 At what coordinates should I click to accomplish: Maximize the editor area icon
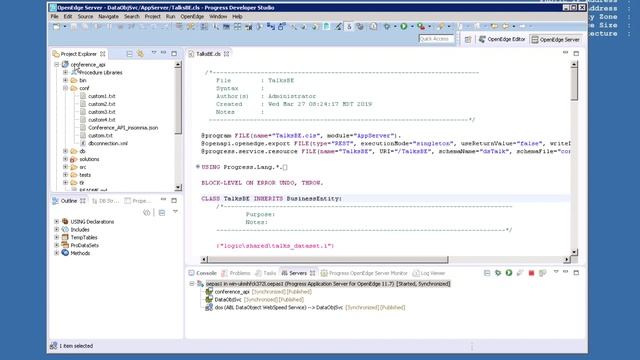point(576,53)
